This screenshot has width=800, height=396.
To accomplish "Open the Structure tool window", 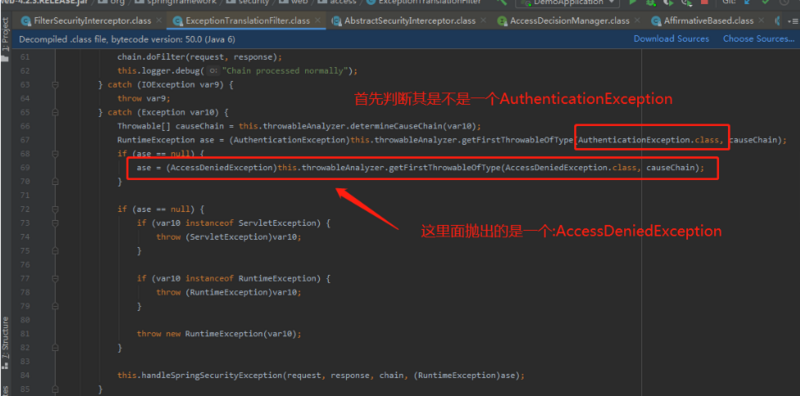I will click(x=5, y=342).
